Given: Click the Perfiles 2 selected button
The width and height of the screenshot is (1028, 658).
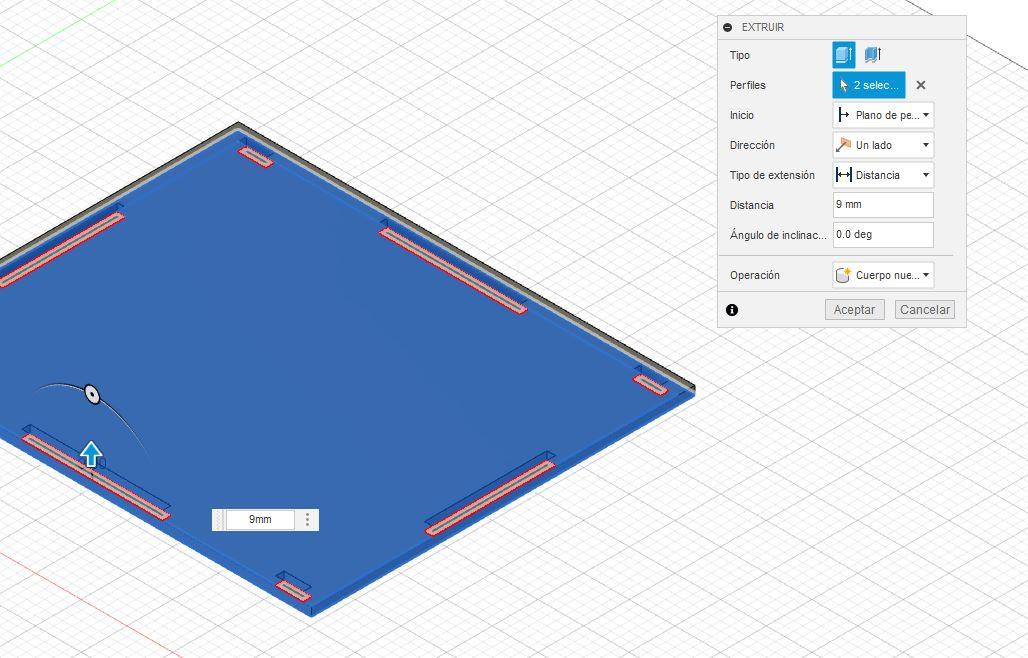Looking at the screenshot, I should click(x=869, y=85).
